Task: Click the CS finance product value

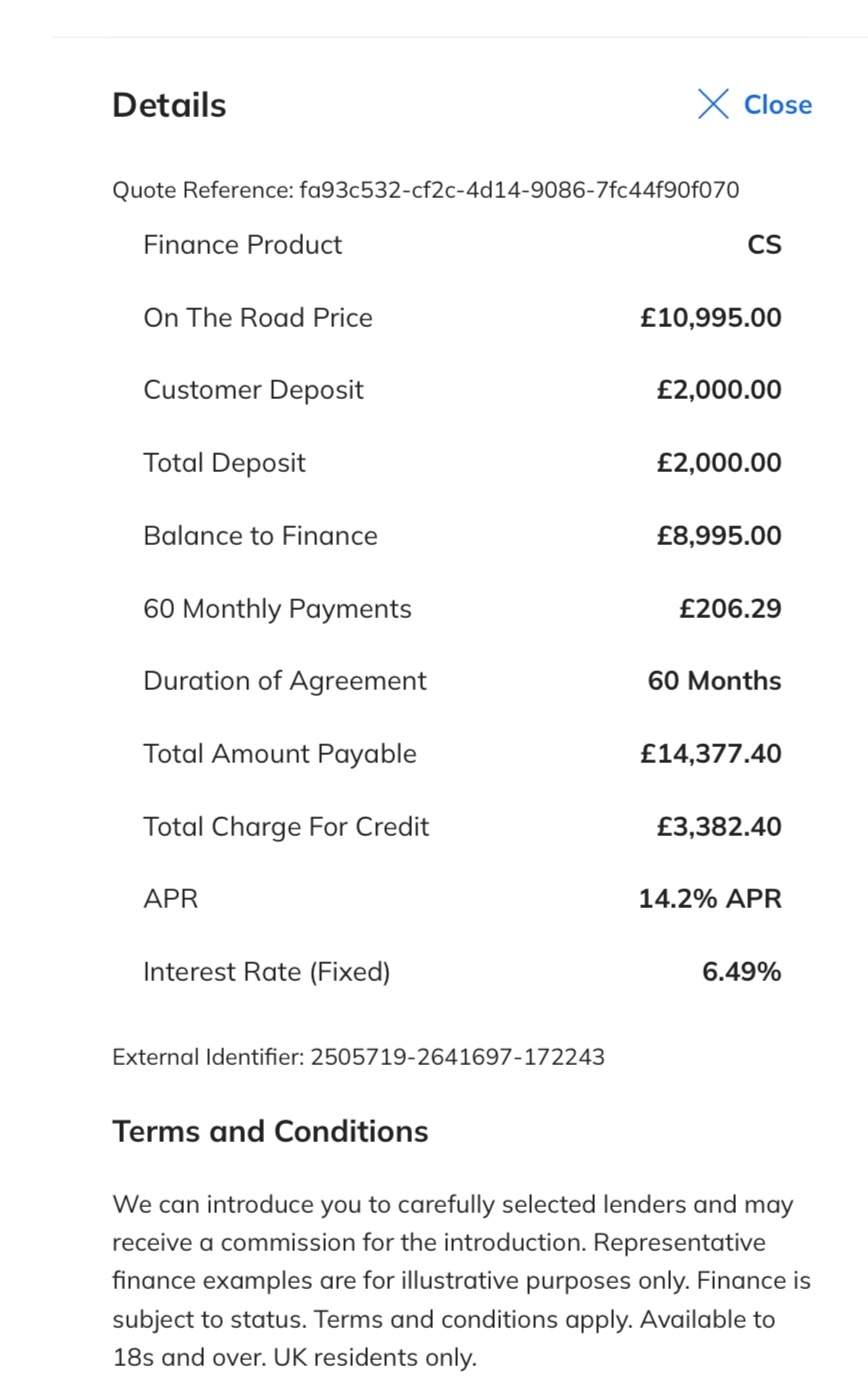Action: 764,245
